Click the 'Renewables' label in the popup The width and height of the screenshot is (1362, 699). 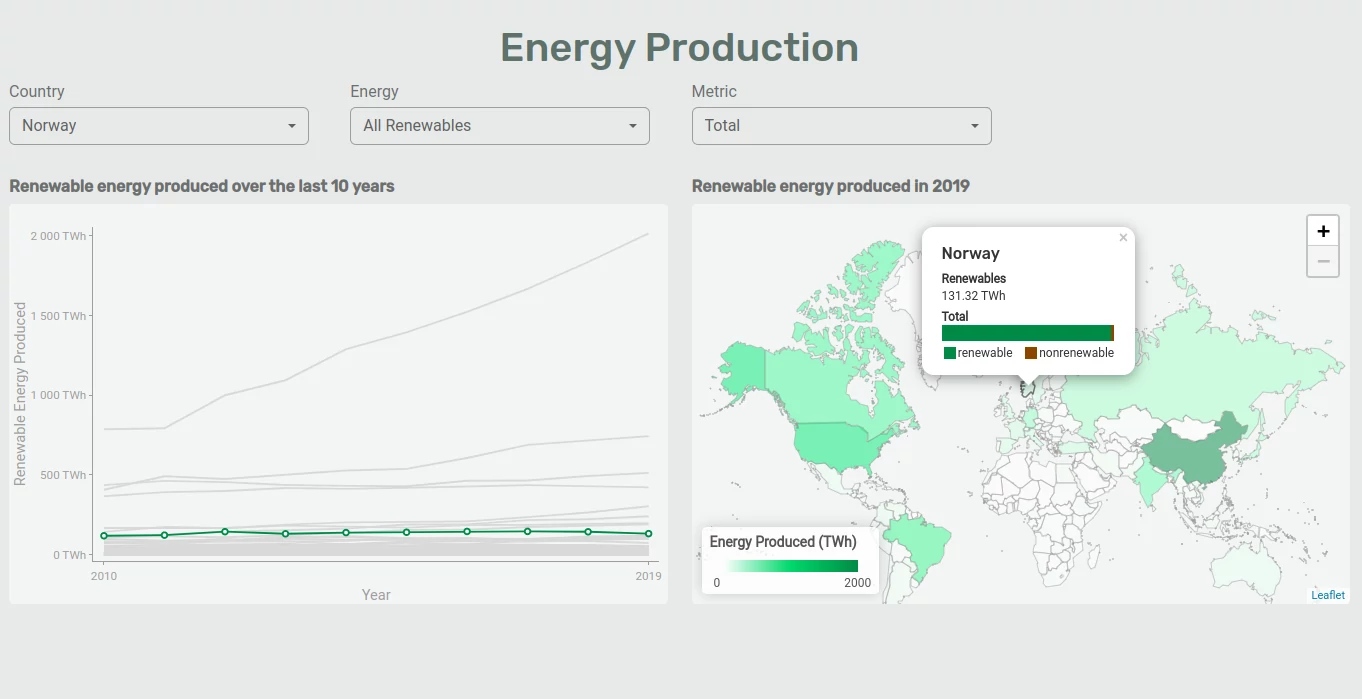pos(974,278)
